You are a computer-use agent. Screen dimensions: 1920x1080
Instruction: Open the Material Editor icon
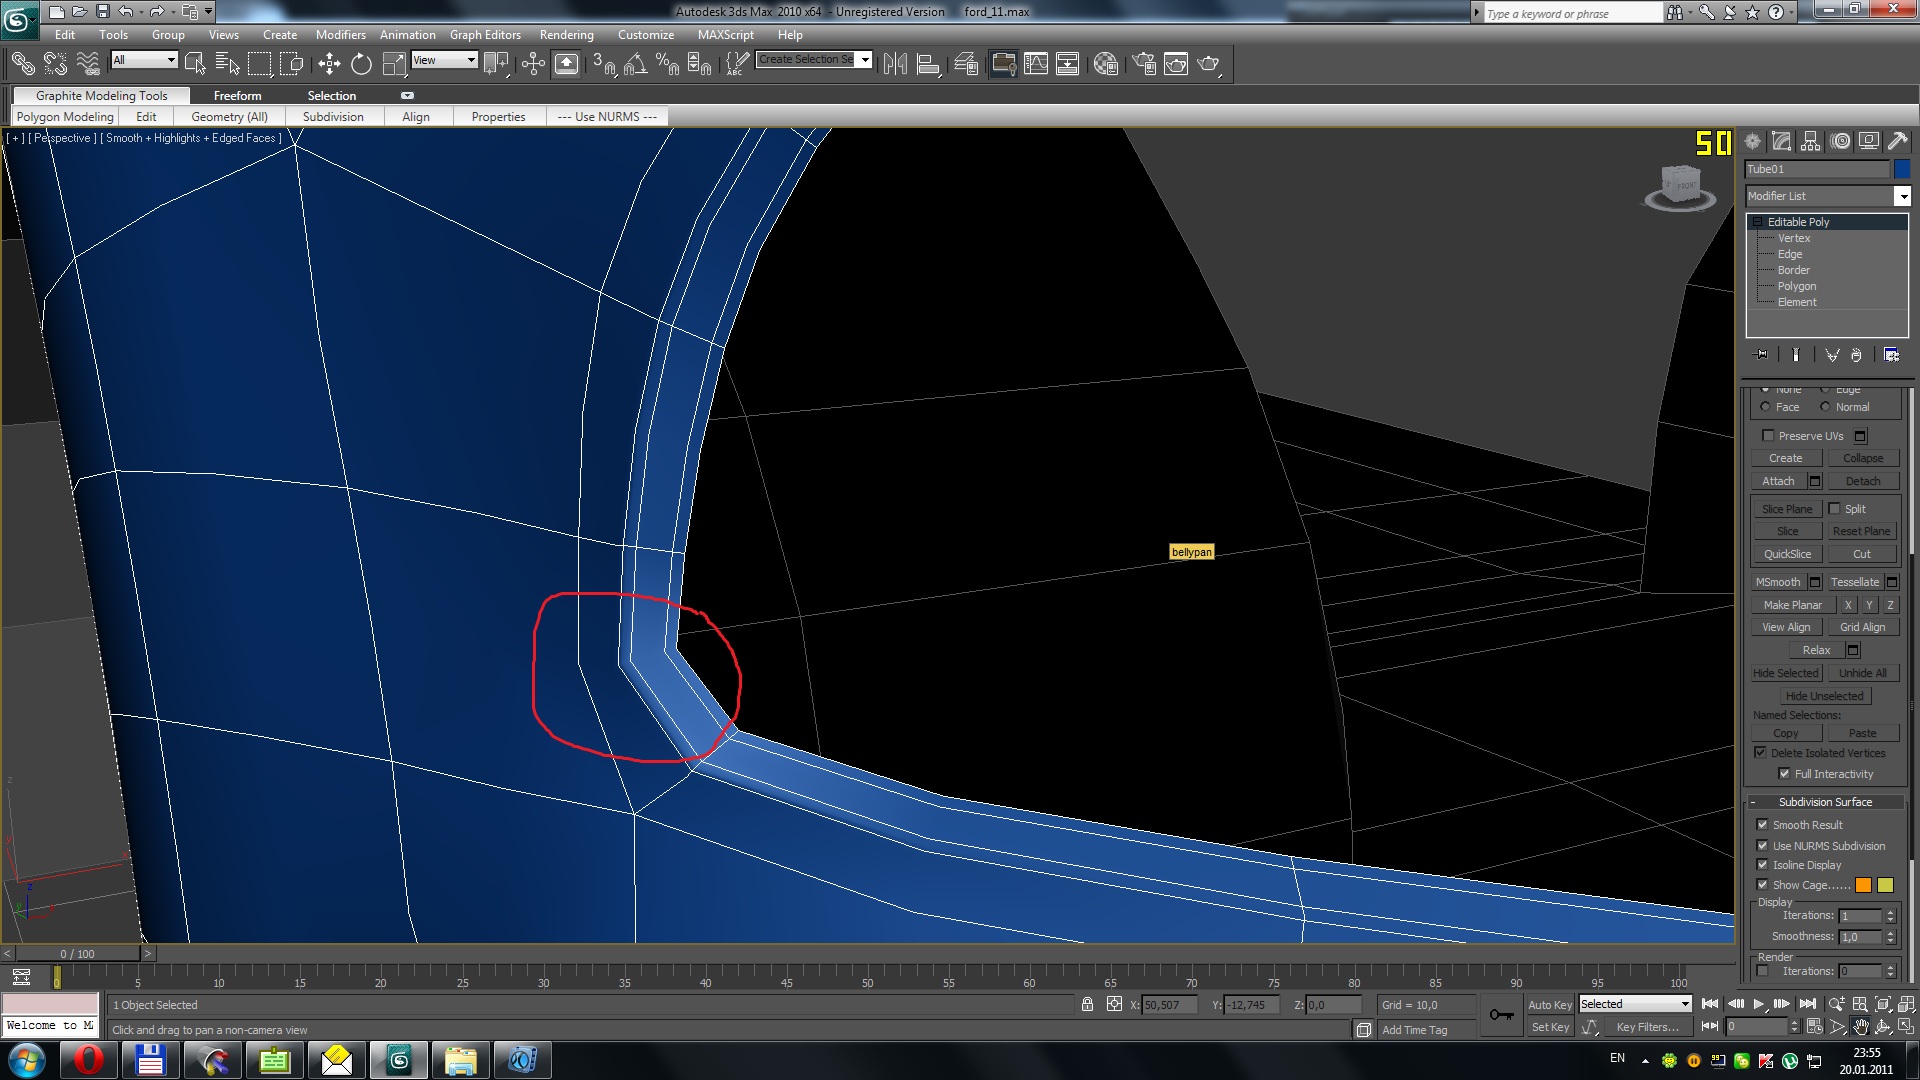click(1105, 64)
